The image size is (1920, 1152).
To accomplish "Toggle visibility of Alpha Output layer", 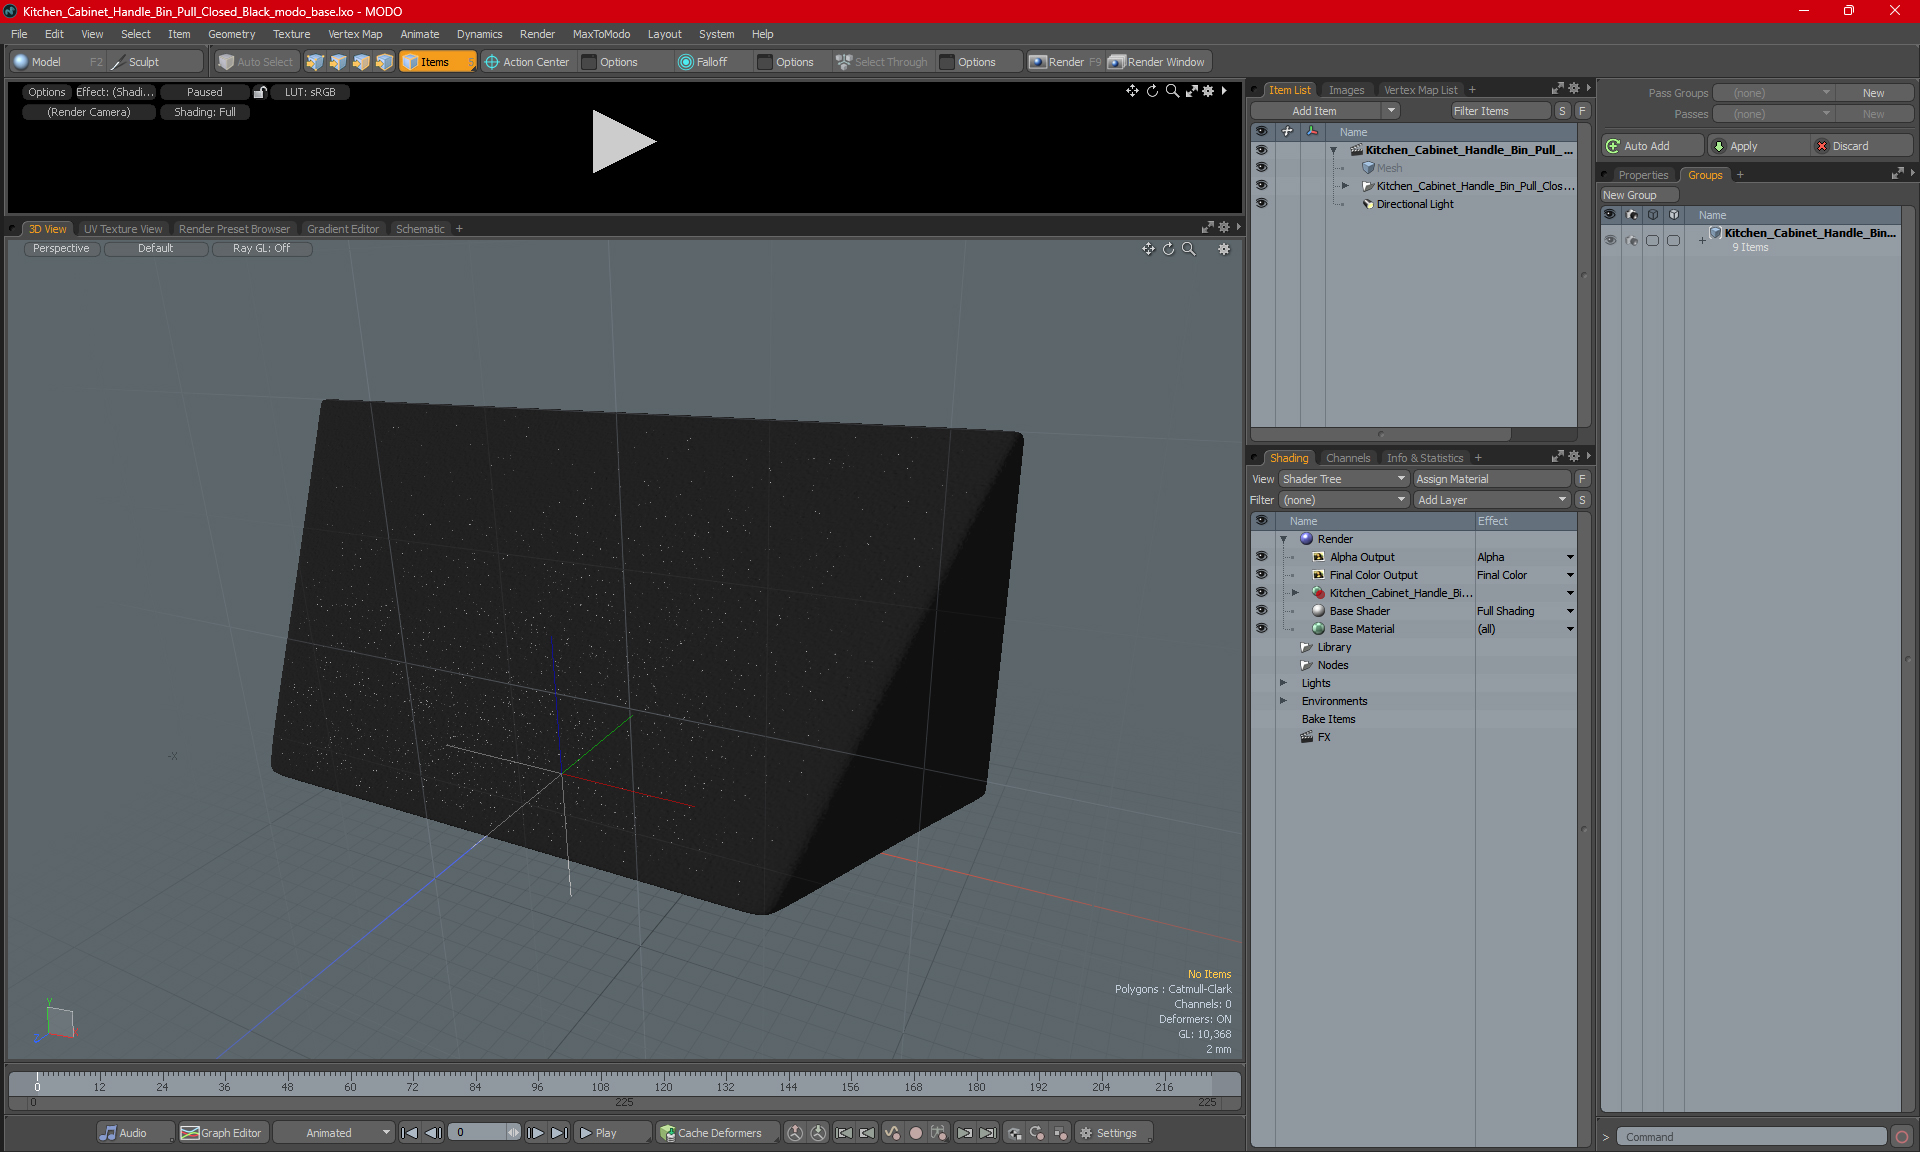I will [1262, 557].
